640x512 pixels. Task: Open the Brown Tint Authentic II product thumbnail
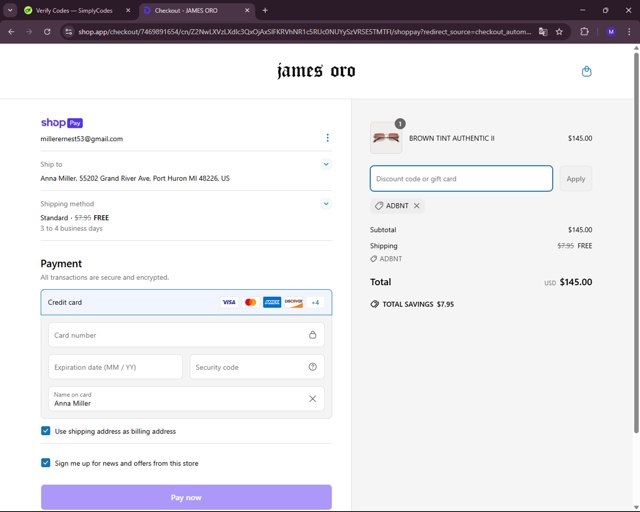pos(386,138)
